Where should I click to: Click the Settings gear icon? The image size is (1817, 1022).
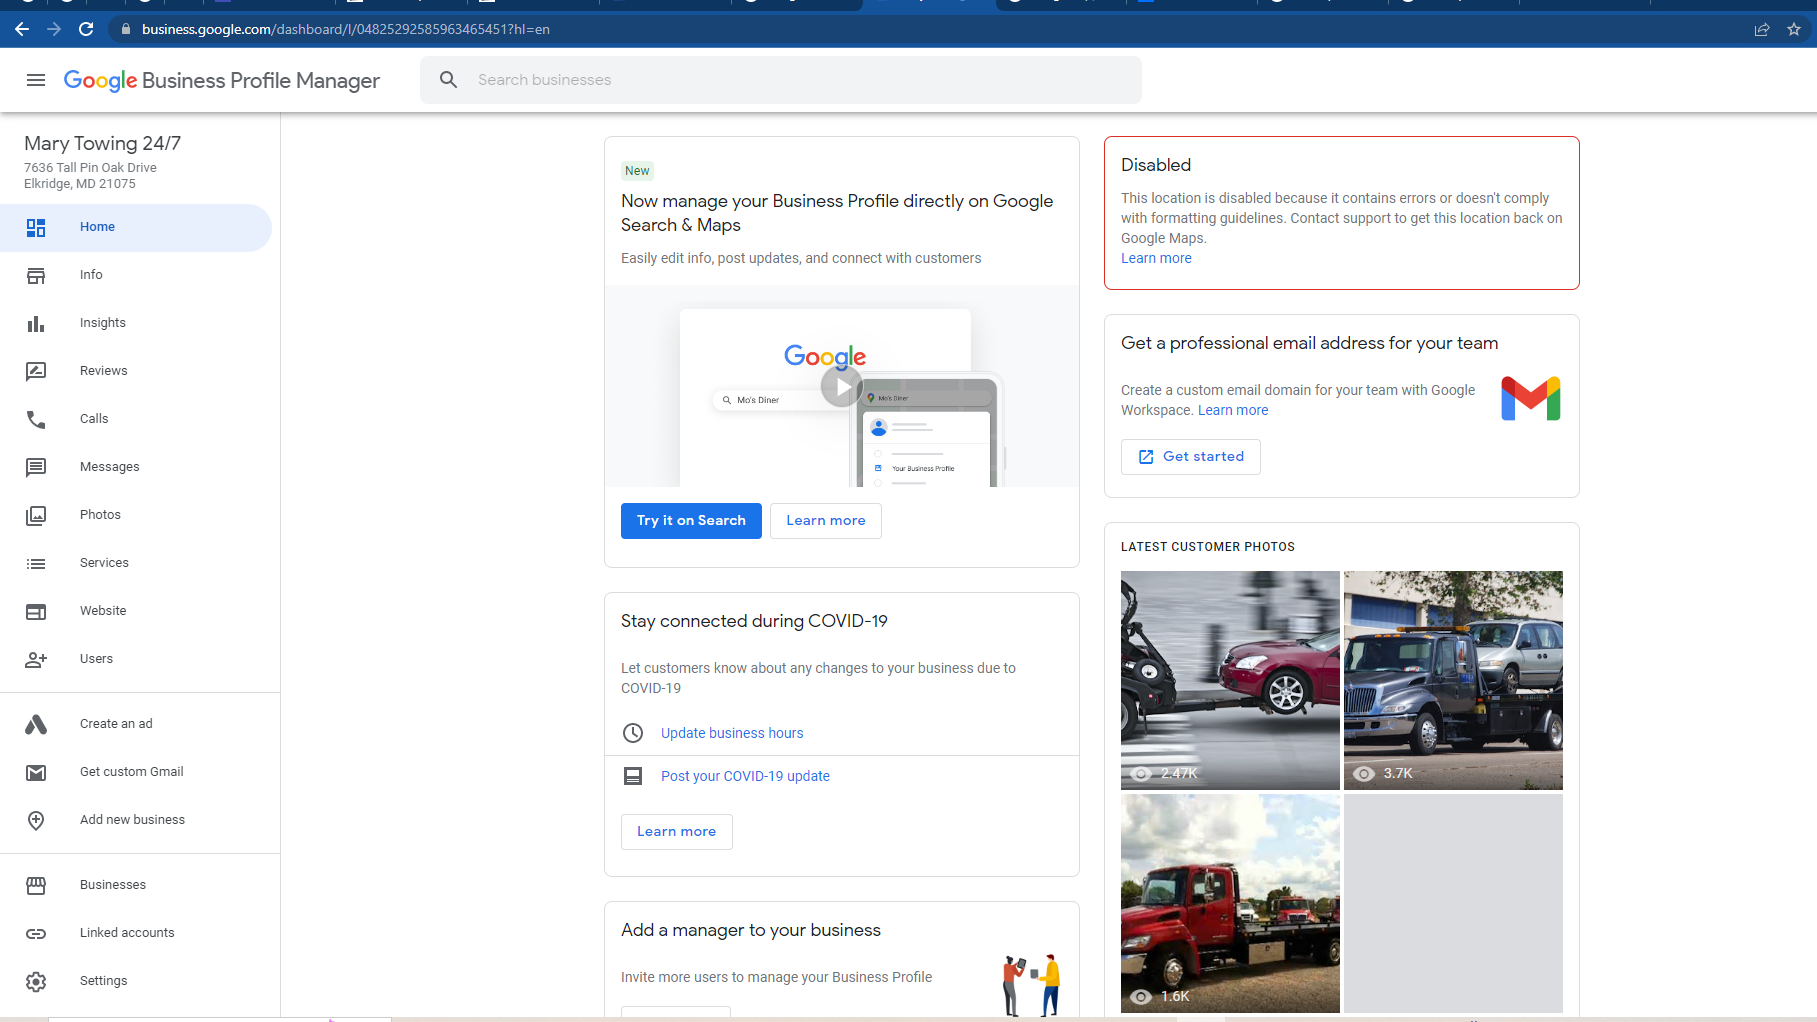click(x=36, y=981)
